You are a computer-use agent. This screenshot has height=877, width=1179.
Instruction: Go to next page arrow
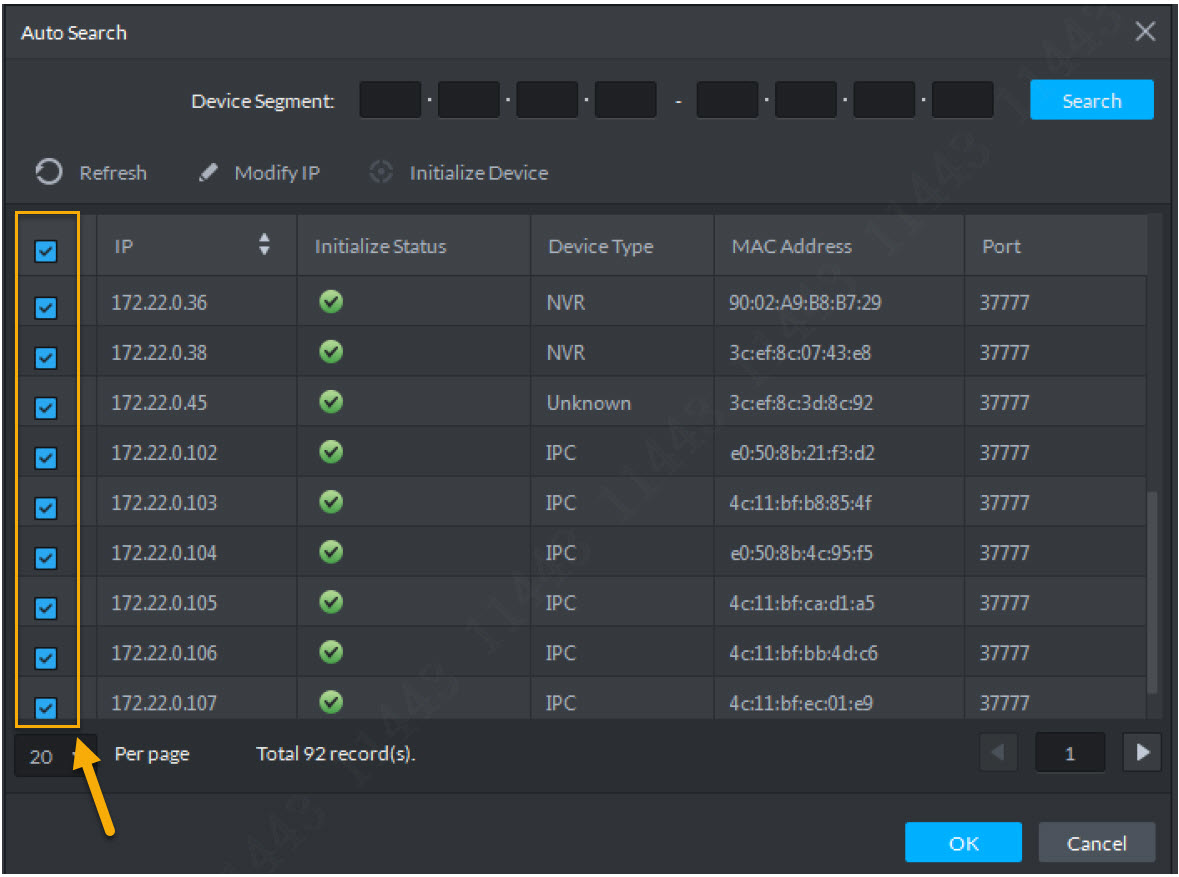tap(1142, 752)
